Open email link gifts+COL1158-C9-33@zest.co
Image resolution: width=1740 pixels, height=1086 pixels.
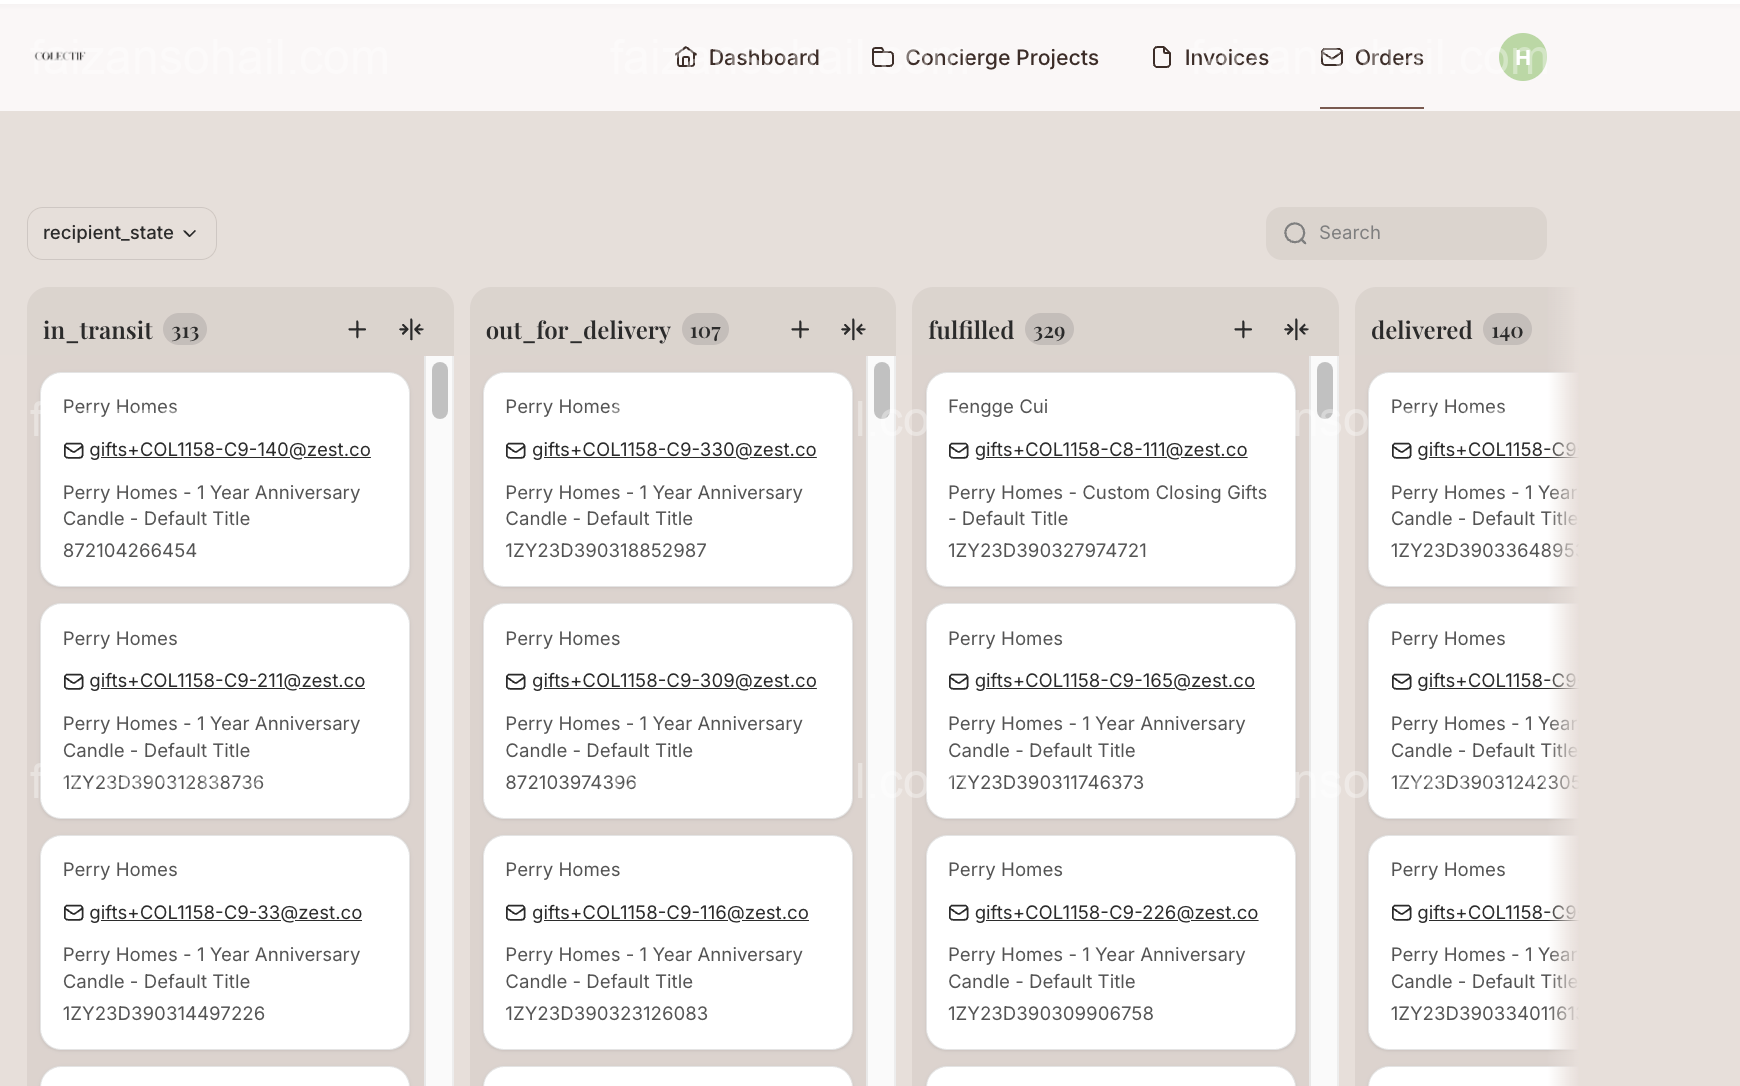click(226, 913)
